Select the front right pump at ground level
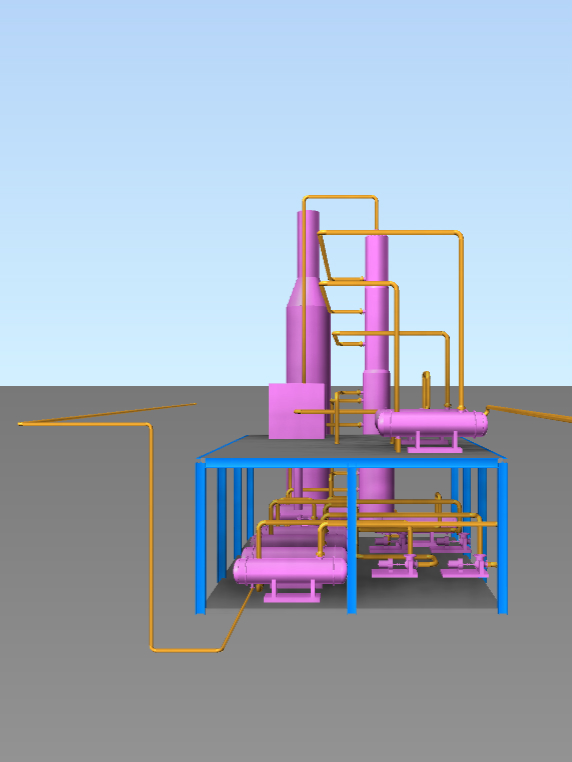Image resolution: width=572 pixels, height=762 pixels. (x=467, y=567)
